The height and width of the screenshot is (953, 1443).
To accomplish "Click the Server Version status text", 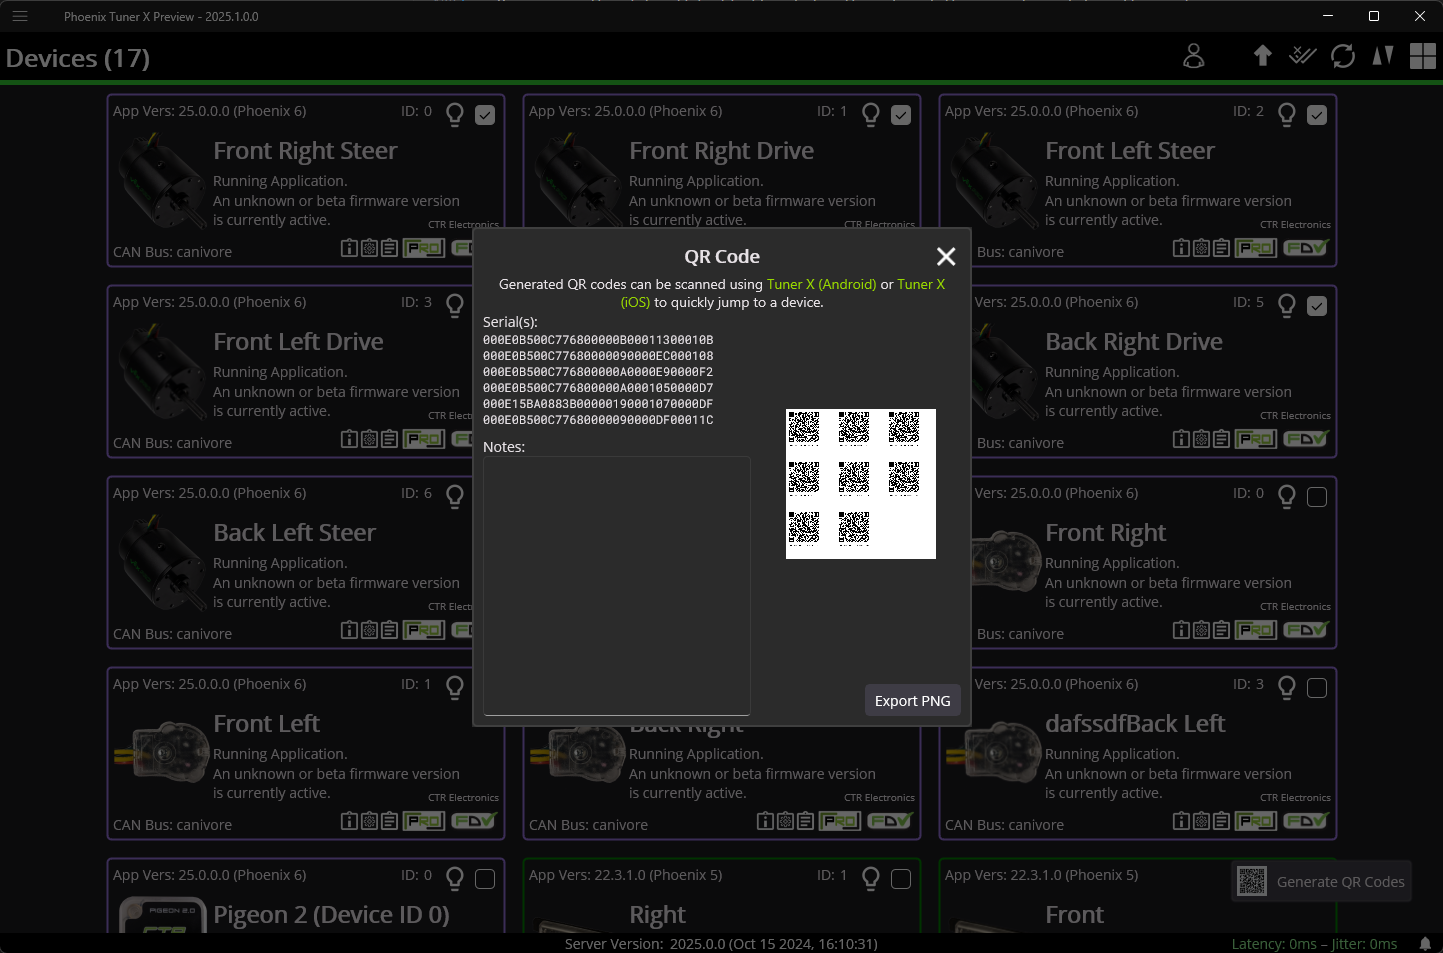I will (x=721, y=944).
